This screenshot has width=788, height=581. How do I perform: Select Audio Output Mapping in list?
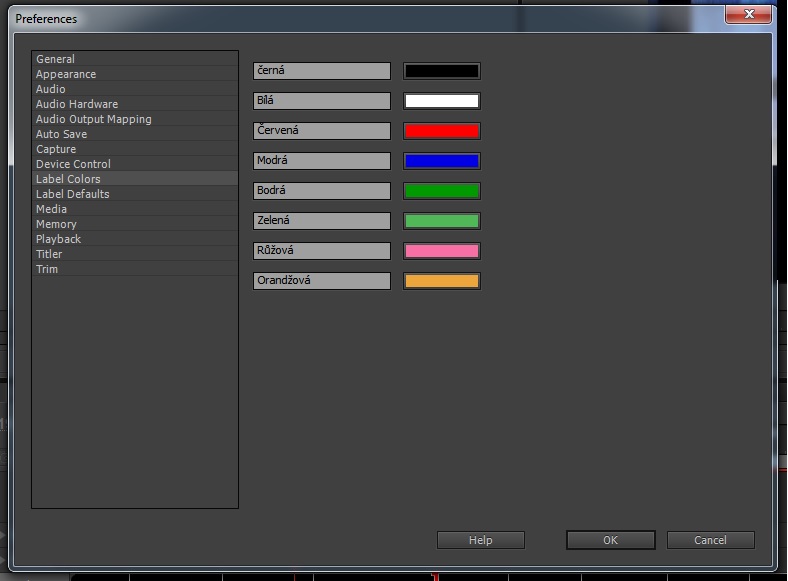135,119
